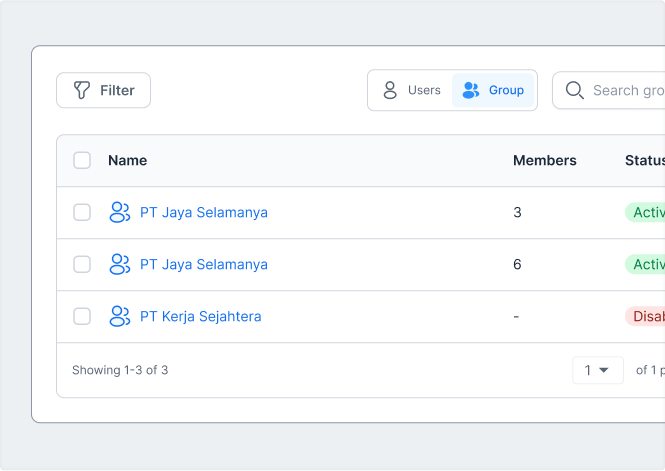This screenshot has height=471, width=665.
Task: Tick the select-all checkbox in the table header
Action: (82, 160)
